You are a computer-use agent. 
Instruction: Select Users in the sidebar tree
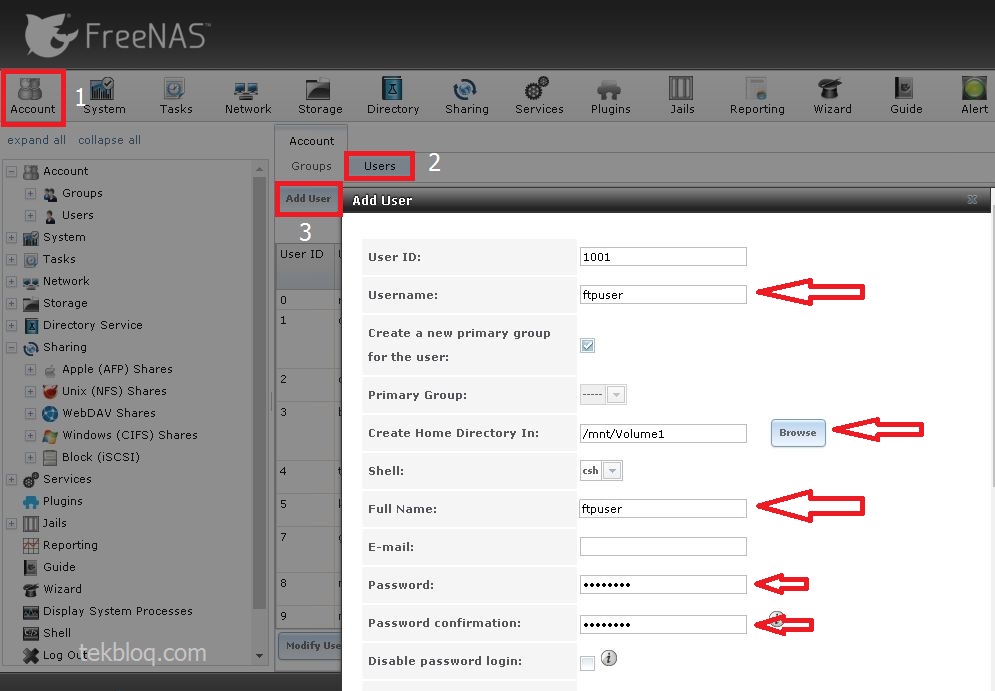[x=77, y=215]
